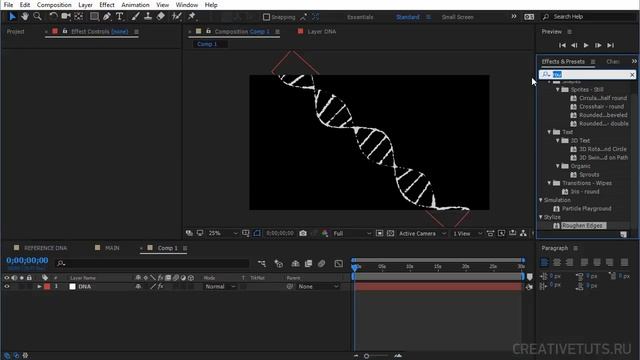640x360 pixels.
Task: Hide the DNA layer with eye toggle
Action: pos(7,287)
